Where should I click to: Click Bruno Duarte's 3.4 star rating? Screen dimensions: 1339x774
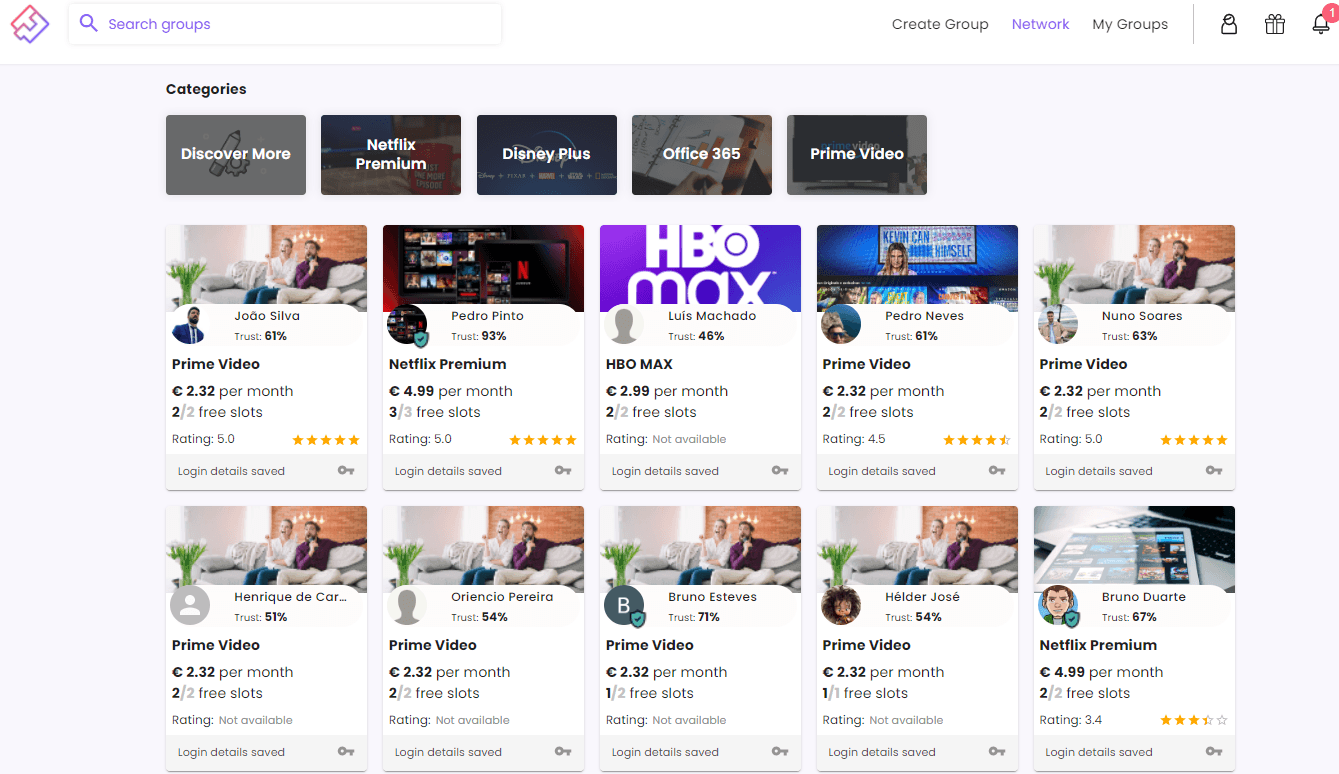(x=1194, y=720)
